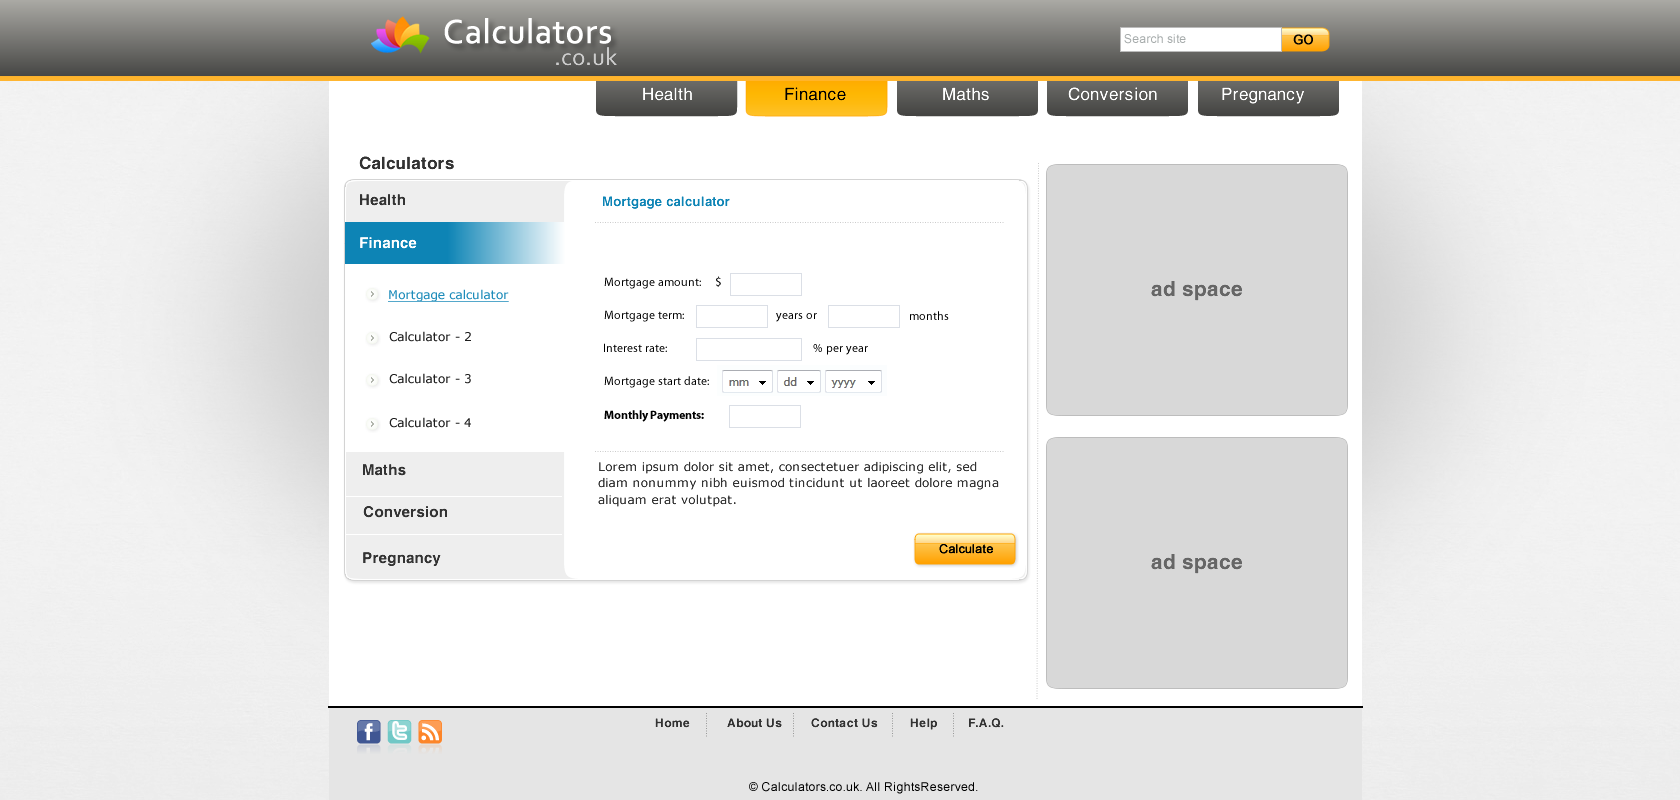Expand the year (yyyy) dropdown
Image resolution: width=1680 pixels, height=800 pixels.
point(853,382)
